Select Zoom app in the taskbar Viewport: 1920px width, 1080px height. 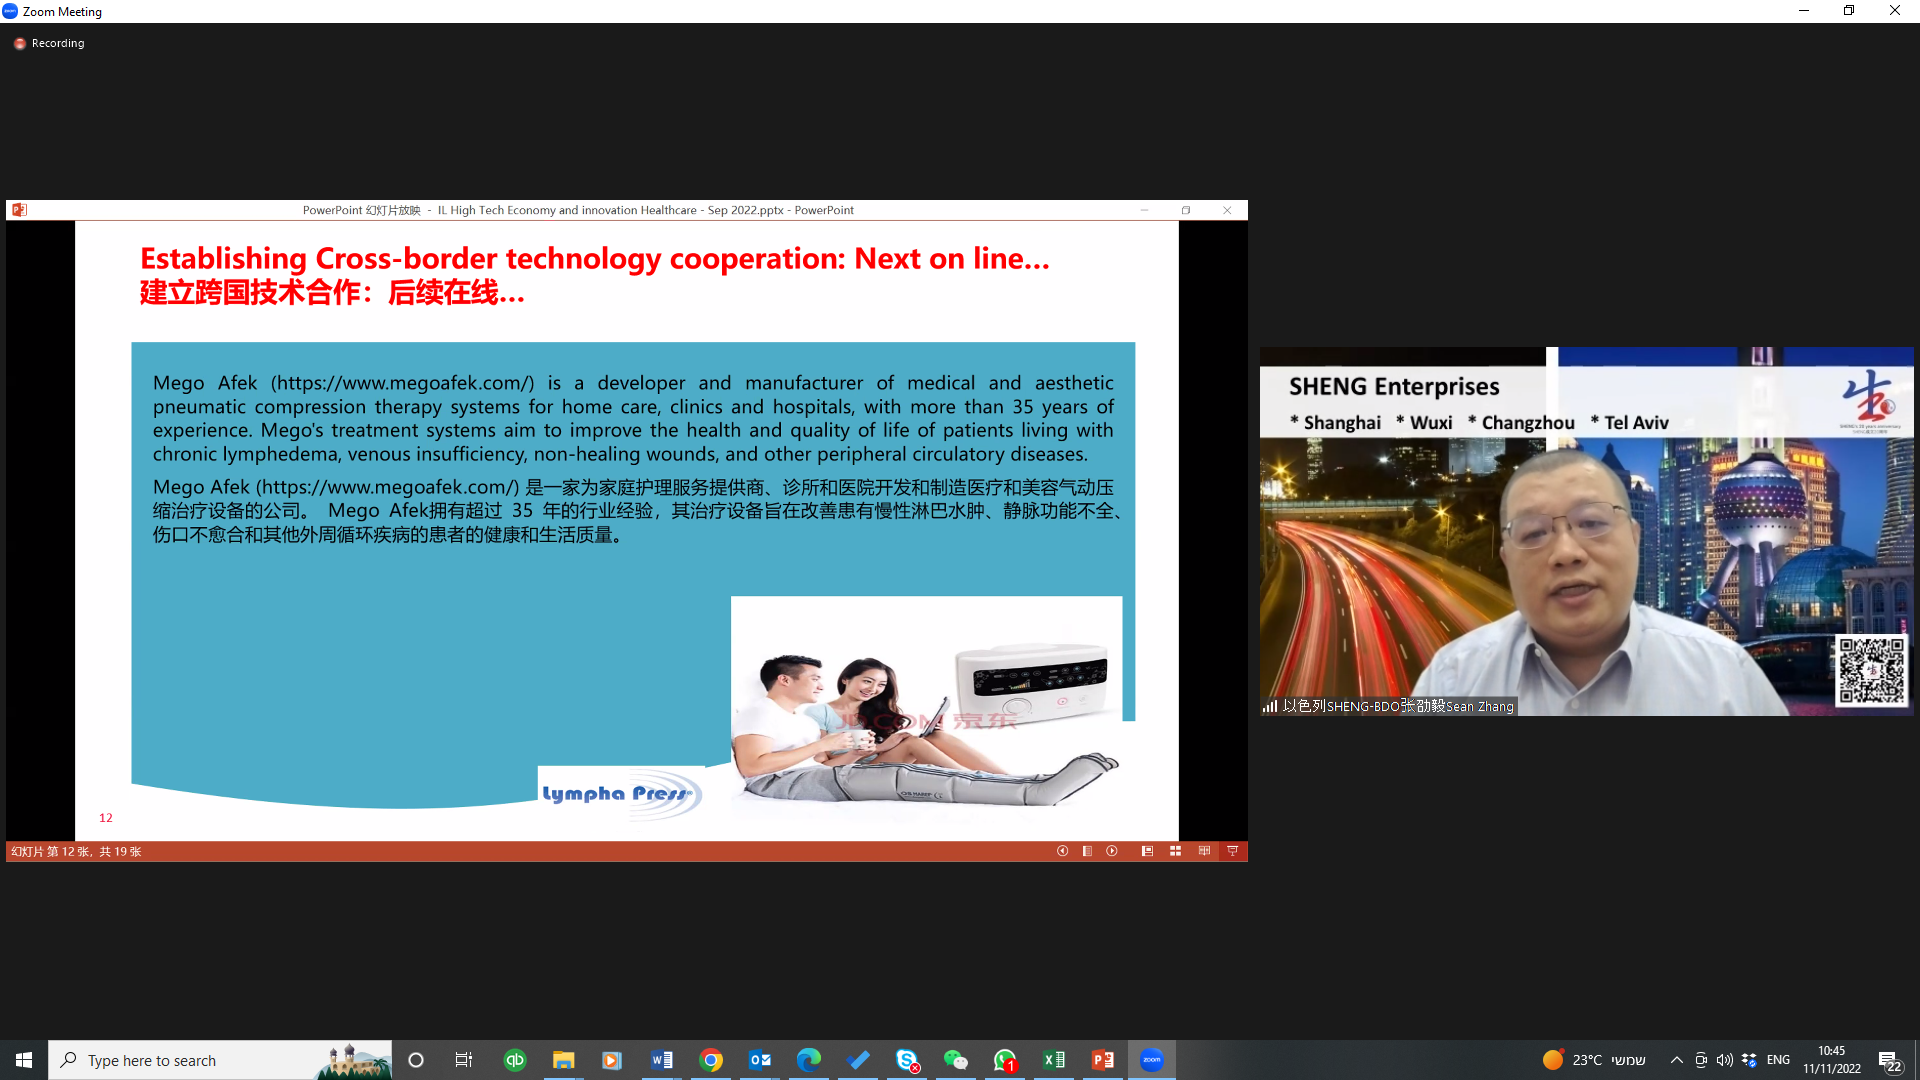point(1152,1060)
